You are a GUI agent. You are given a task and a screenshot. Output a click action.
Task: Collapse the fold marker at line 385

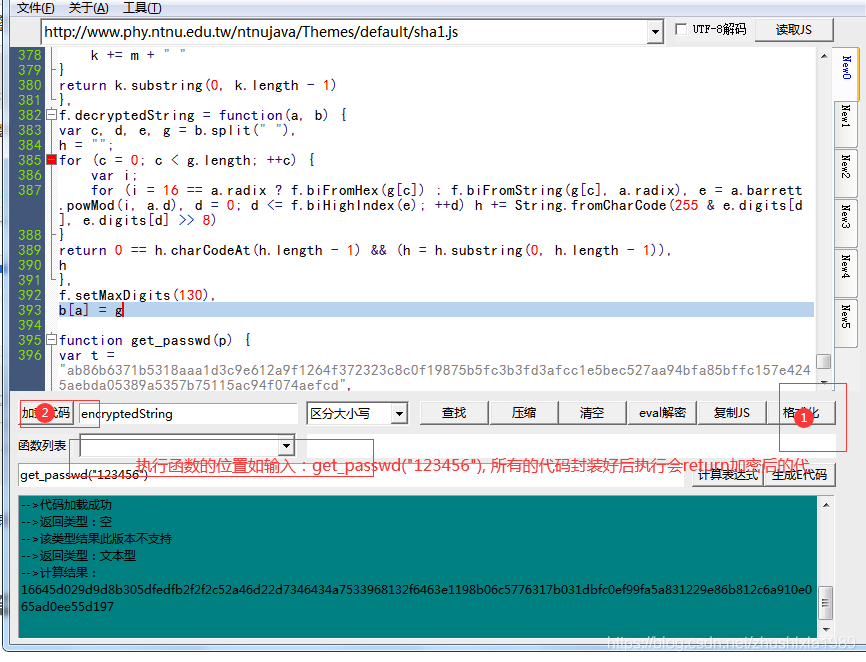[52, 160]
